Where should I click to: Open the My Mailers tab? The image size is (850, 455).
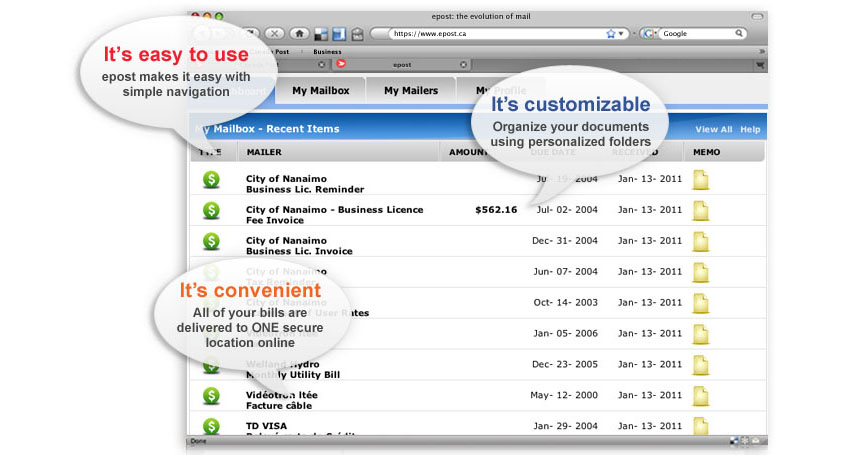[x=411, y=91]
